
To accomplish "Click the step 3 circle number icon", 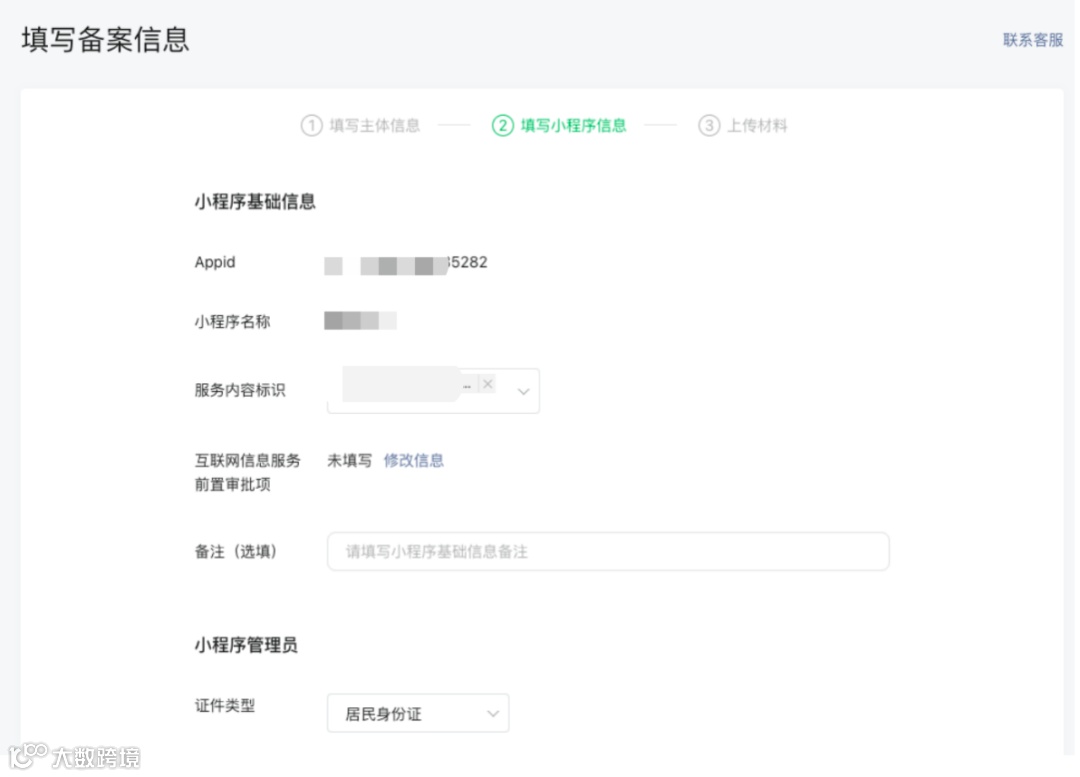I will 709,126.
